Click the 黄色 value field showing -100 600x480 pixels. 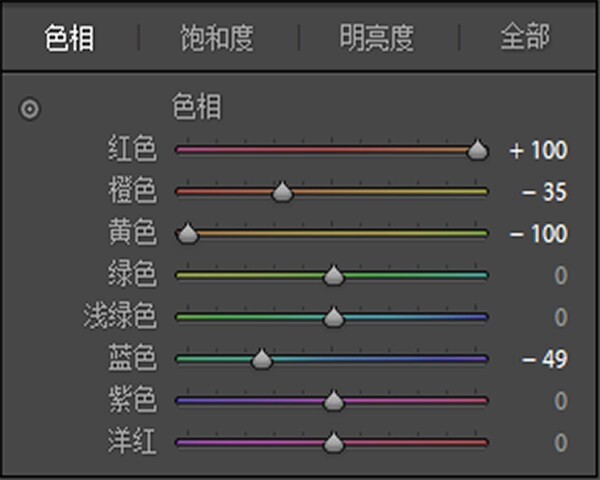coord(538,233)
